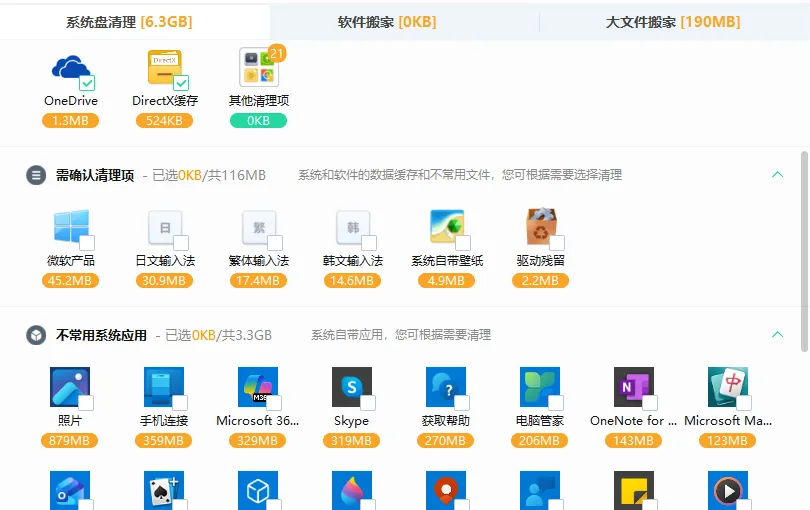This screenshot has width=810, height=510.
Task: Click the Microsoft 36... label
Action: (x=258, y=421)
